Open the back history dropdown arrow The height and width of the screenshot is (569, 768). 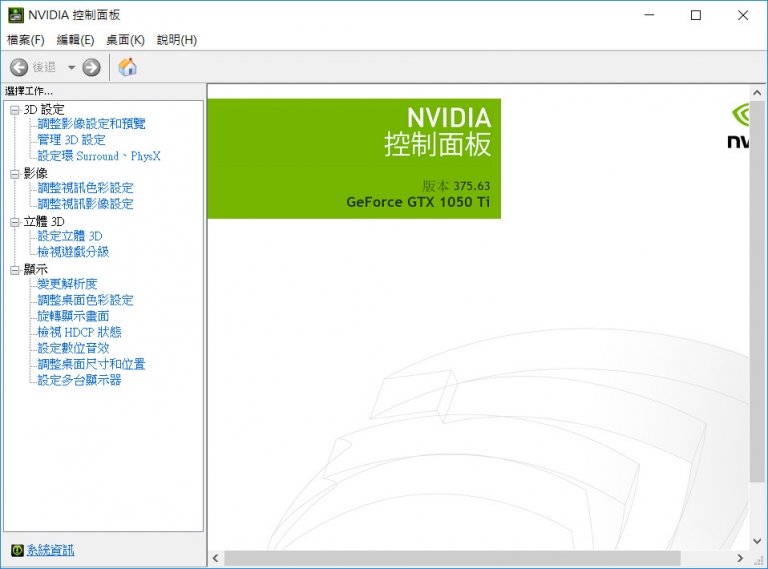tap(72, 67)
